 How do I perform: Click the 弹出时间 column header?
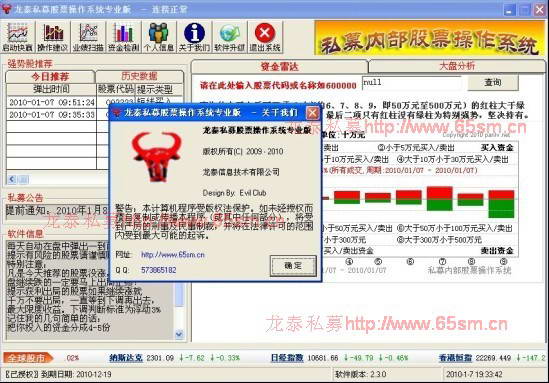[x=51, y=89]
